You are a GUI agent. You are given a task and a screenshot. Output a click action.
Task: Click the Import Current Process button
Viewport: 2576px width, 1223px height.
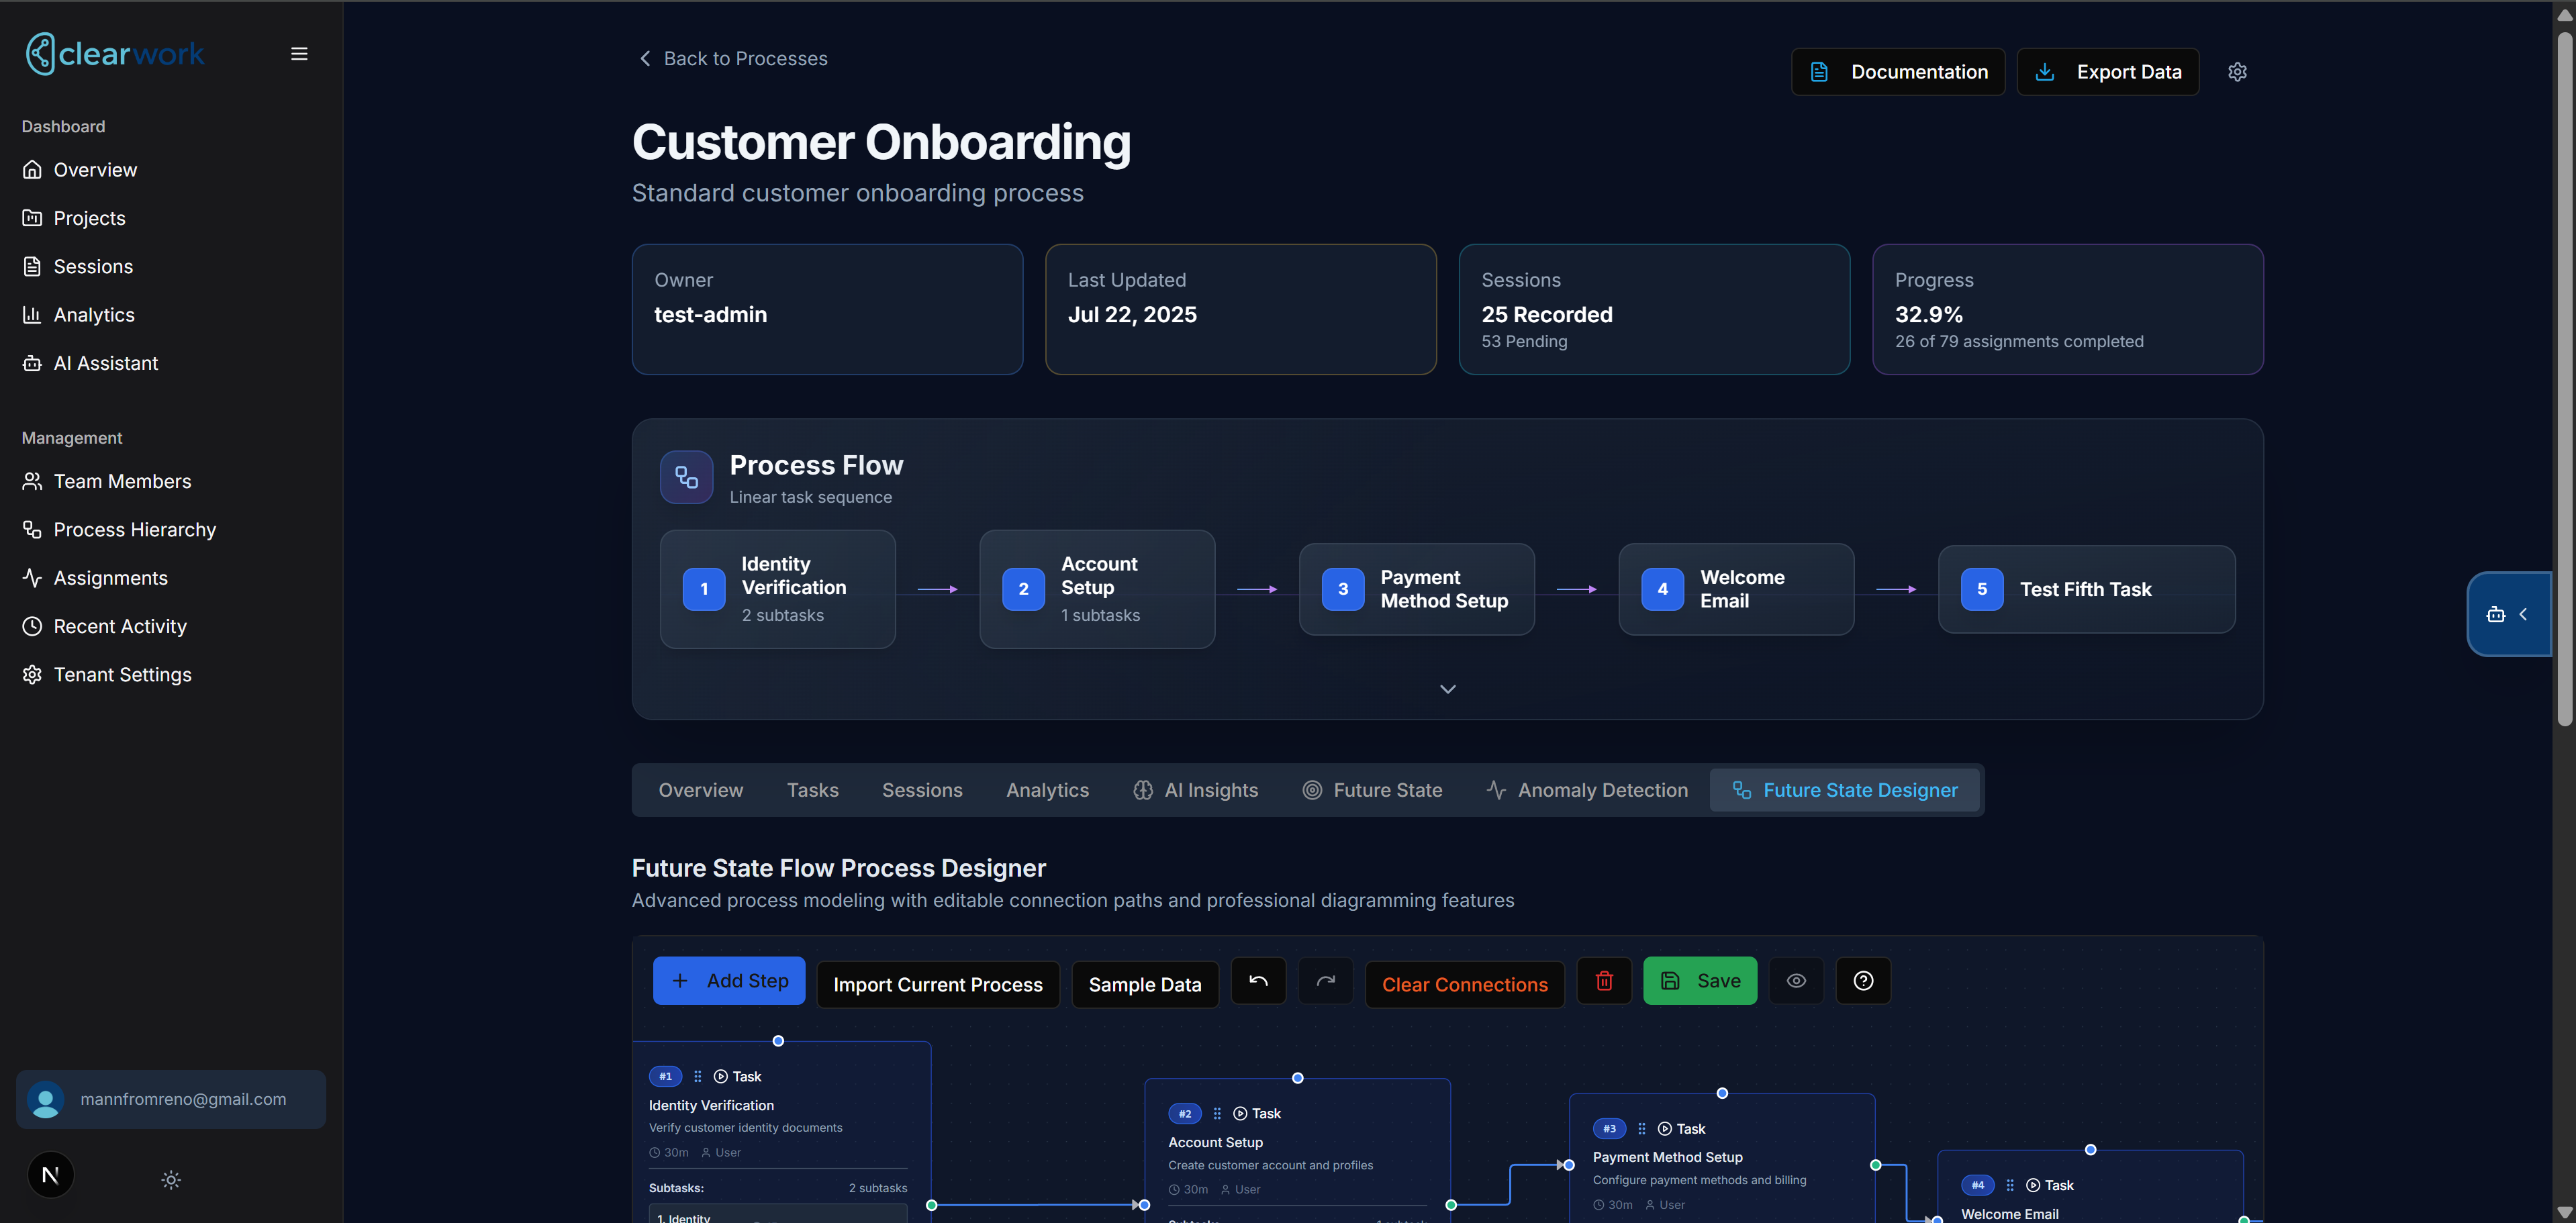pyautogui.click(x=938, y=985)
